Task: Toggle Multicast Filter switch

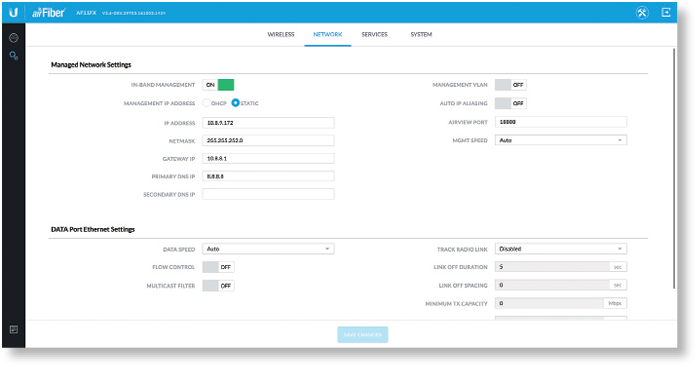Action: coord(218,286)
